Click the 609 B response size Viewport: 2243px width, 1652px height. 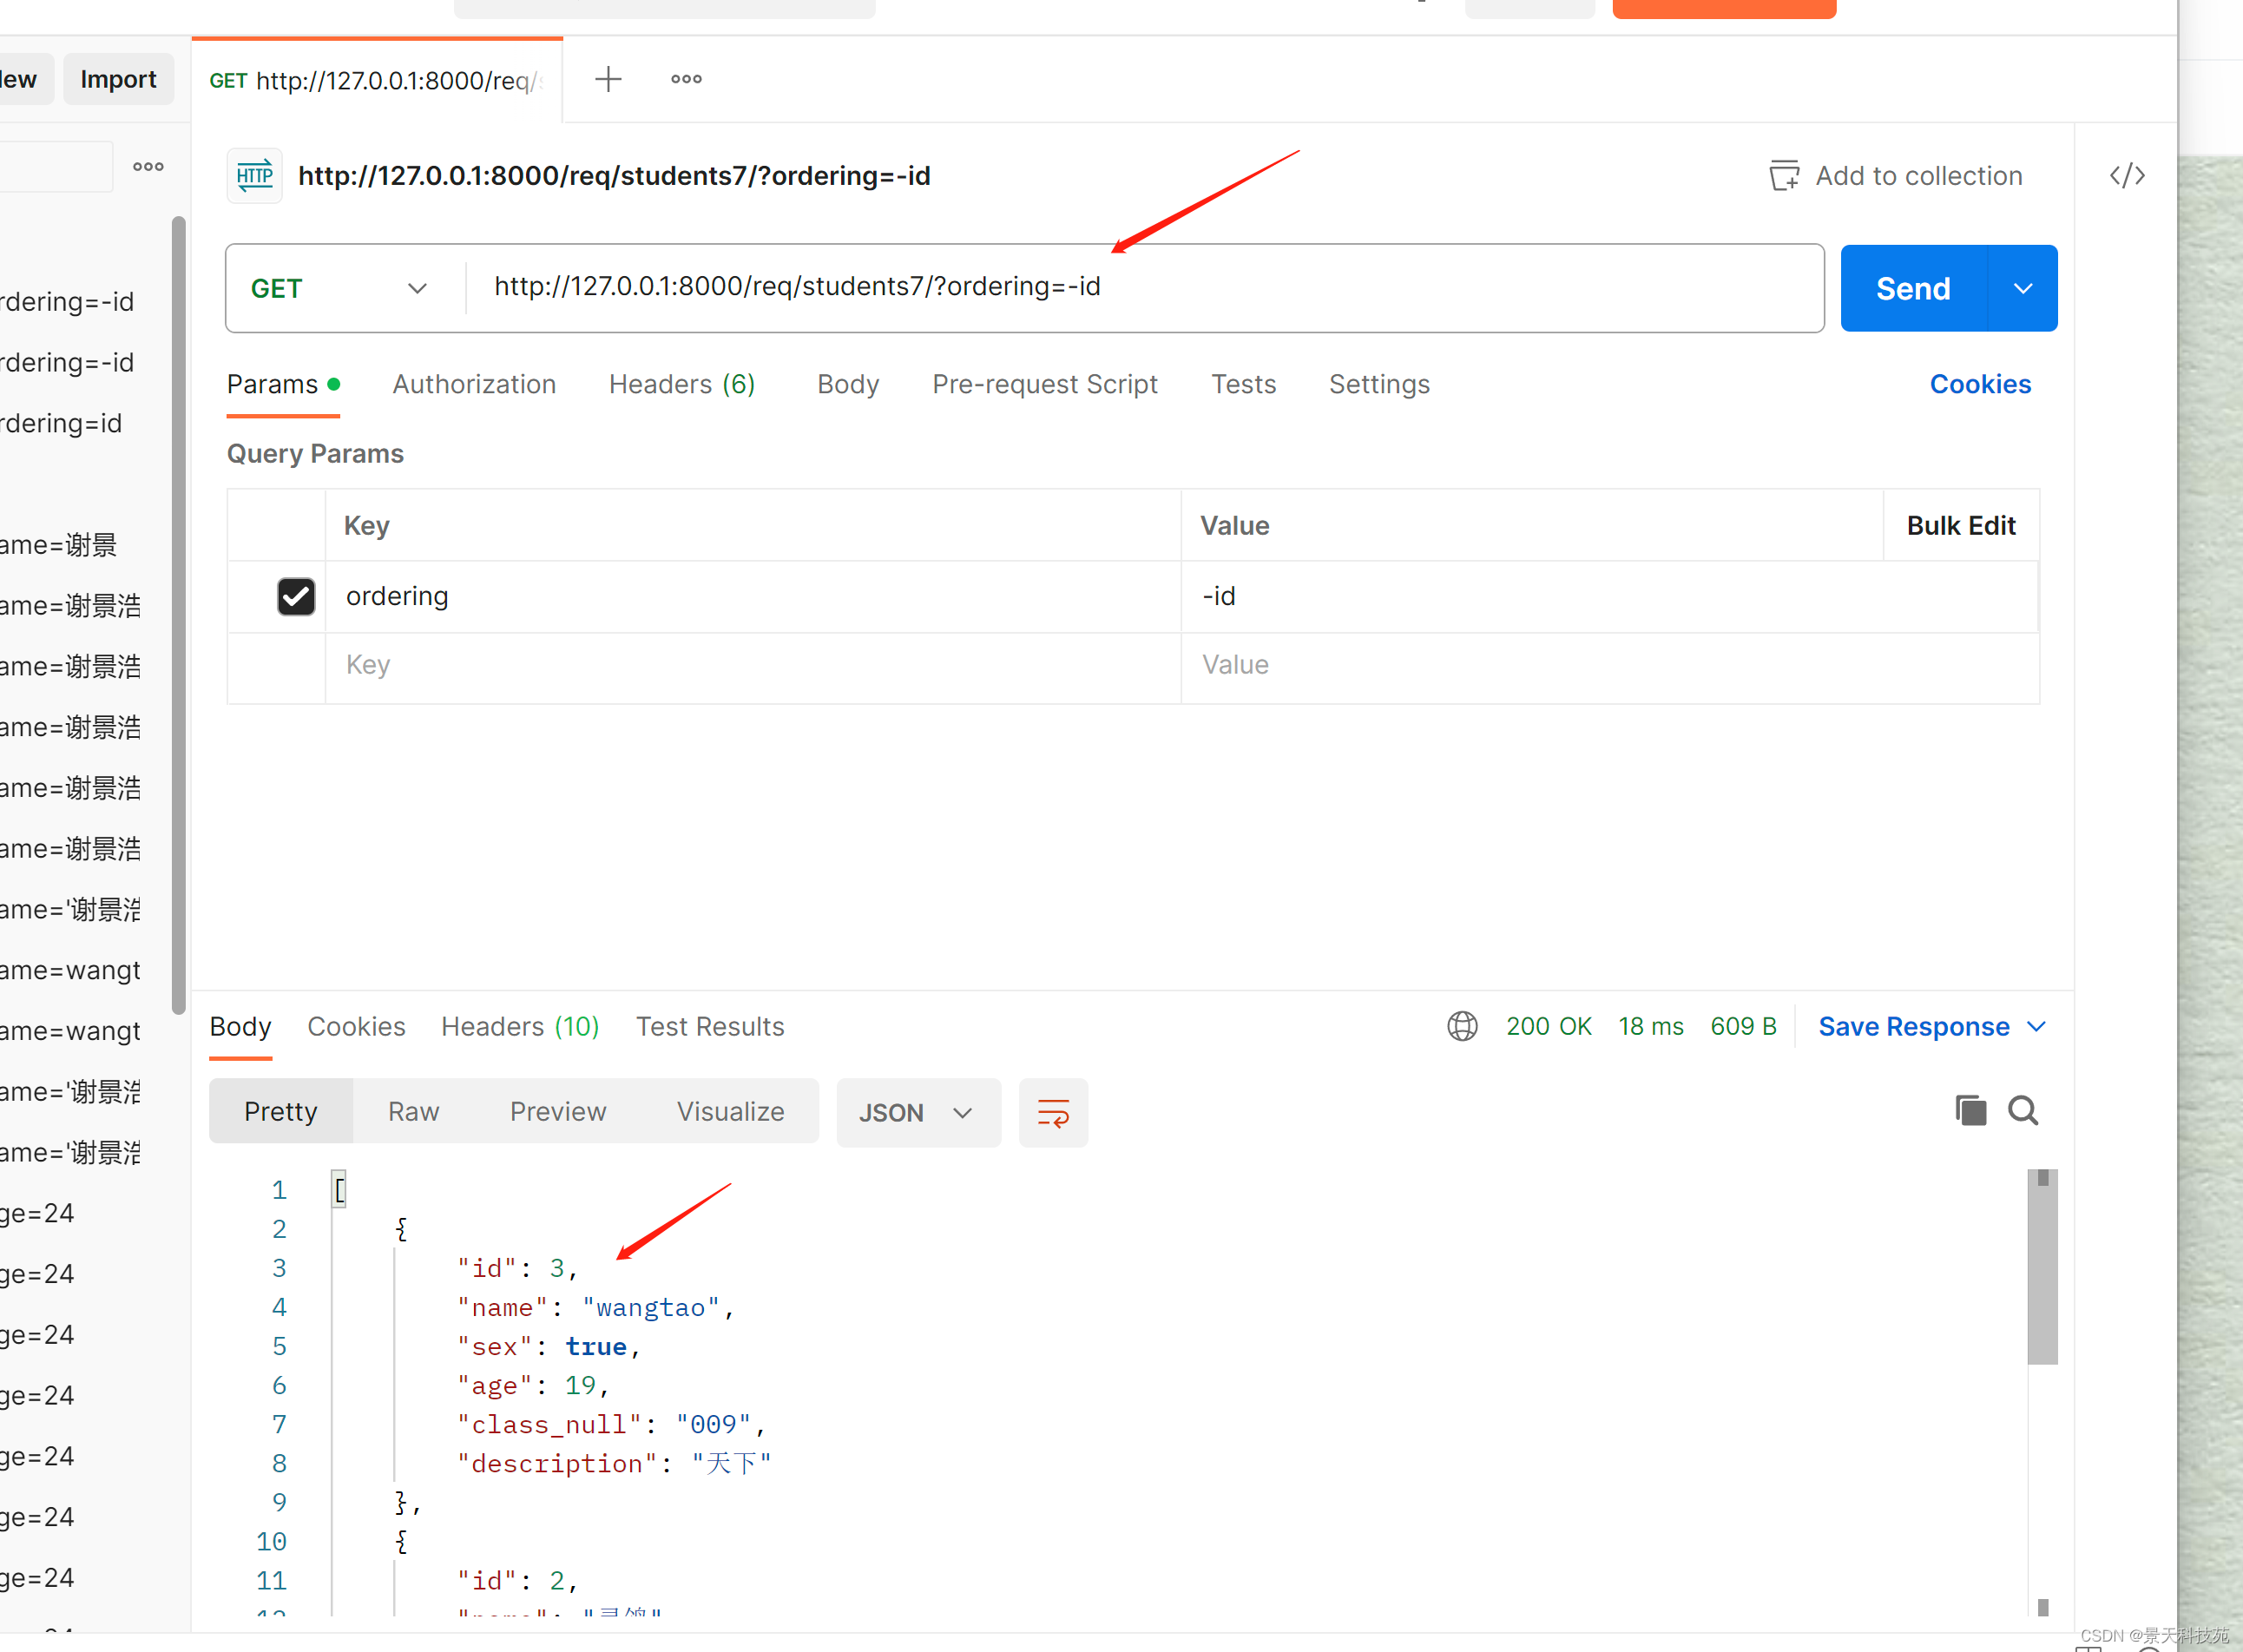[1742, 1027]
